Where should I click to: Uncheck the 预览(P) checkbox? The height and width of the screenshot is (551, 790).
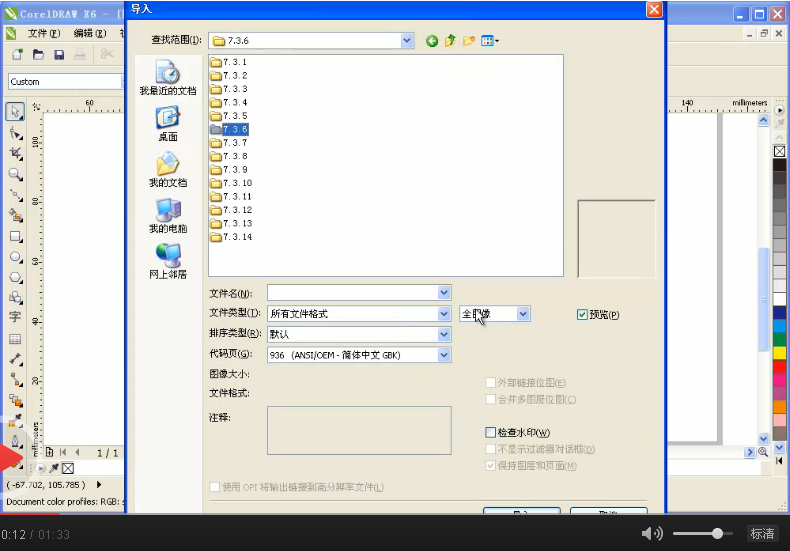tap(582, 315)
